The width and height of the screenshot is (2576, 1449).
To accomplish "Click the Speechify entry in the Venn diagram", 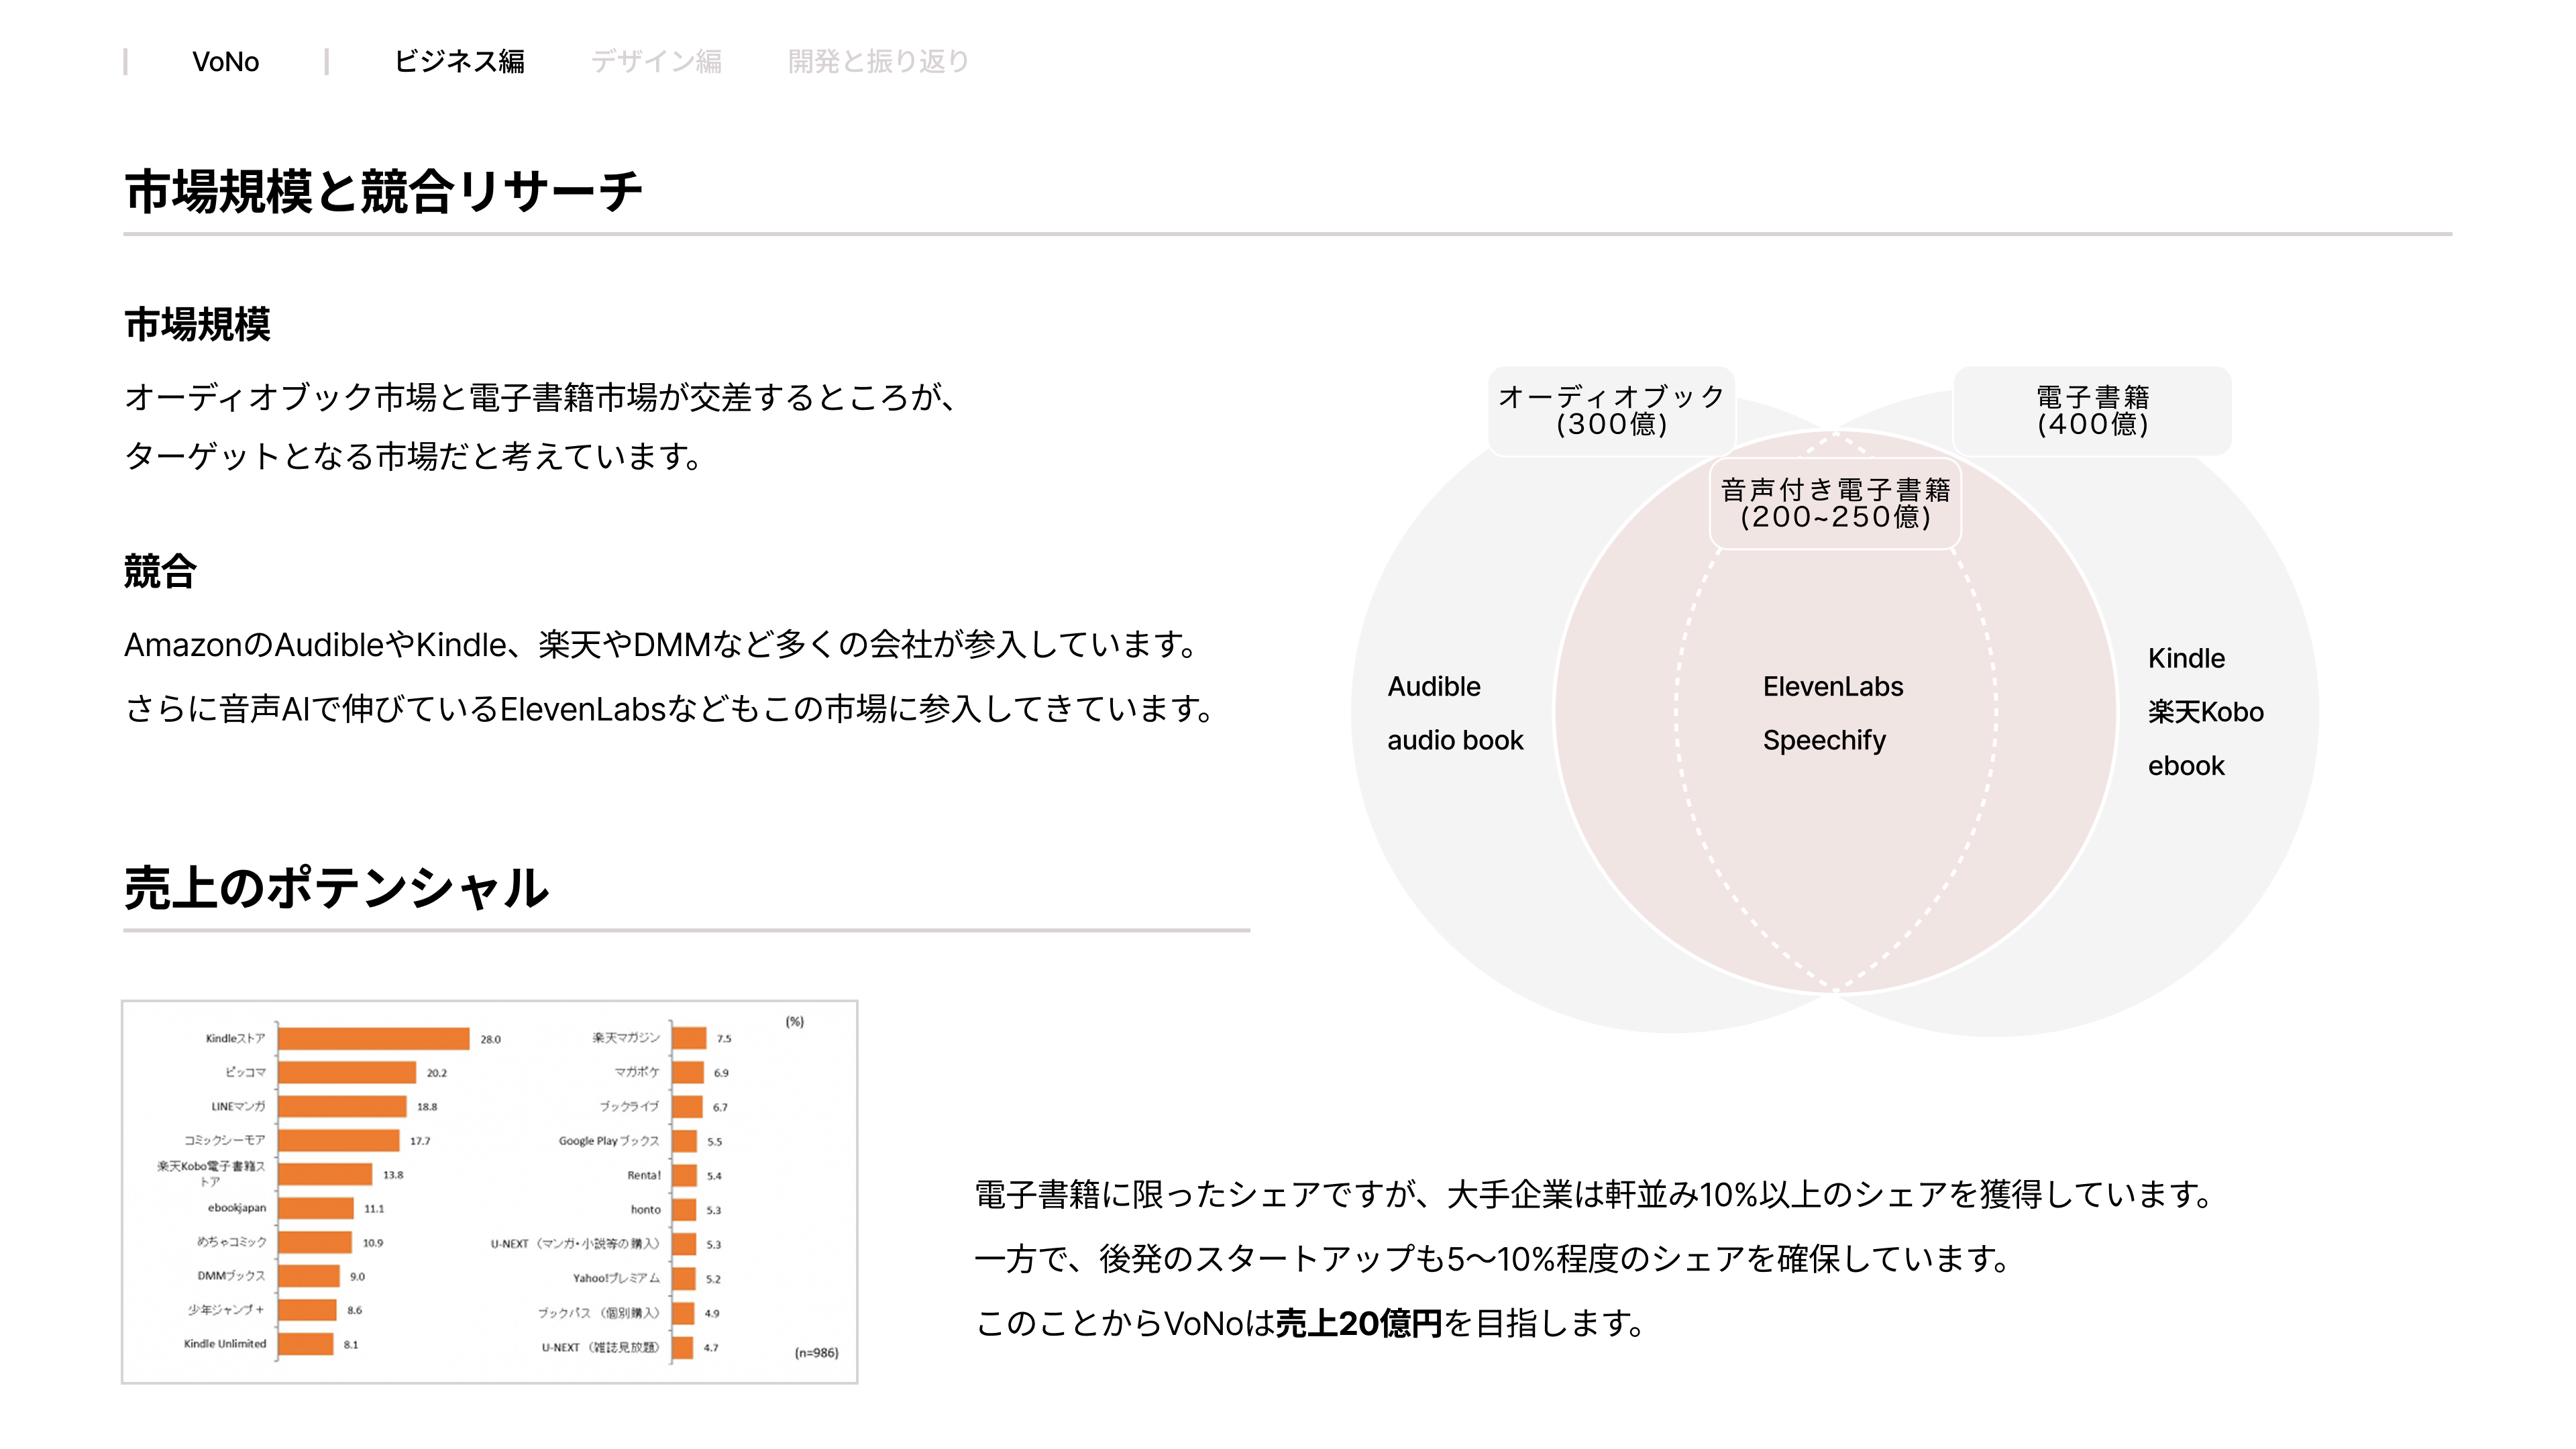I will (x=1825, y=742).
